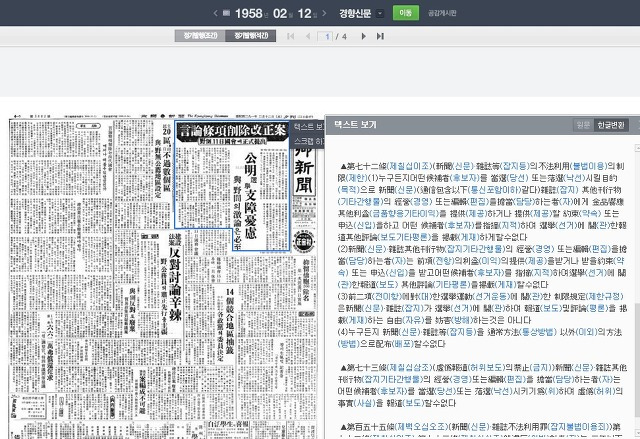
Task: Click the day 12 in the date bar
Action: point(304,13)
